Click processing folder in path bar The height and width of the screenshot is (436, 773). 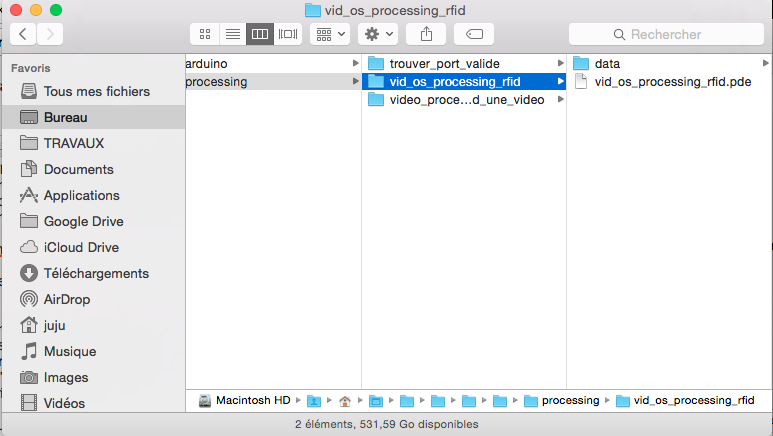[x=569, y=401]
